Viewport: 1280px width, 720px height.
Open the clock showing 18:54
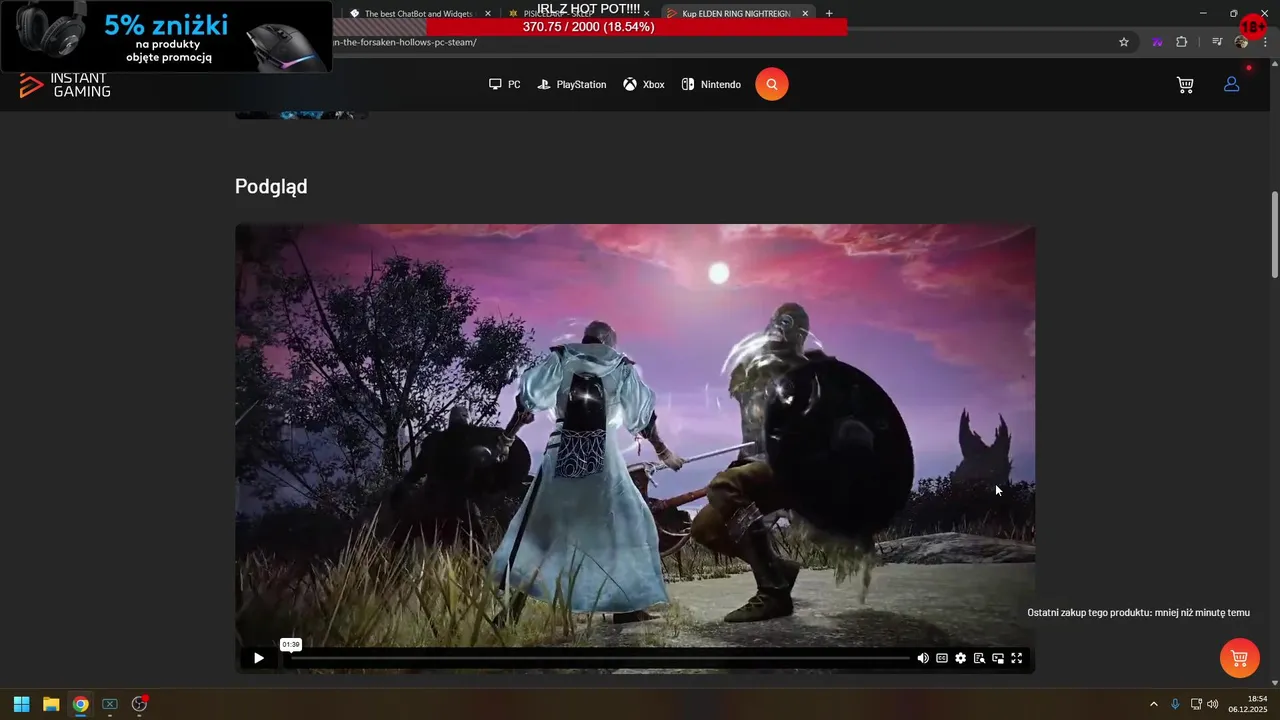(x=1248, y=704)
